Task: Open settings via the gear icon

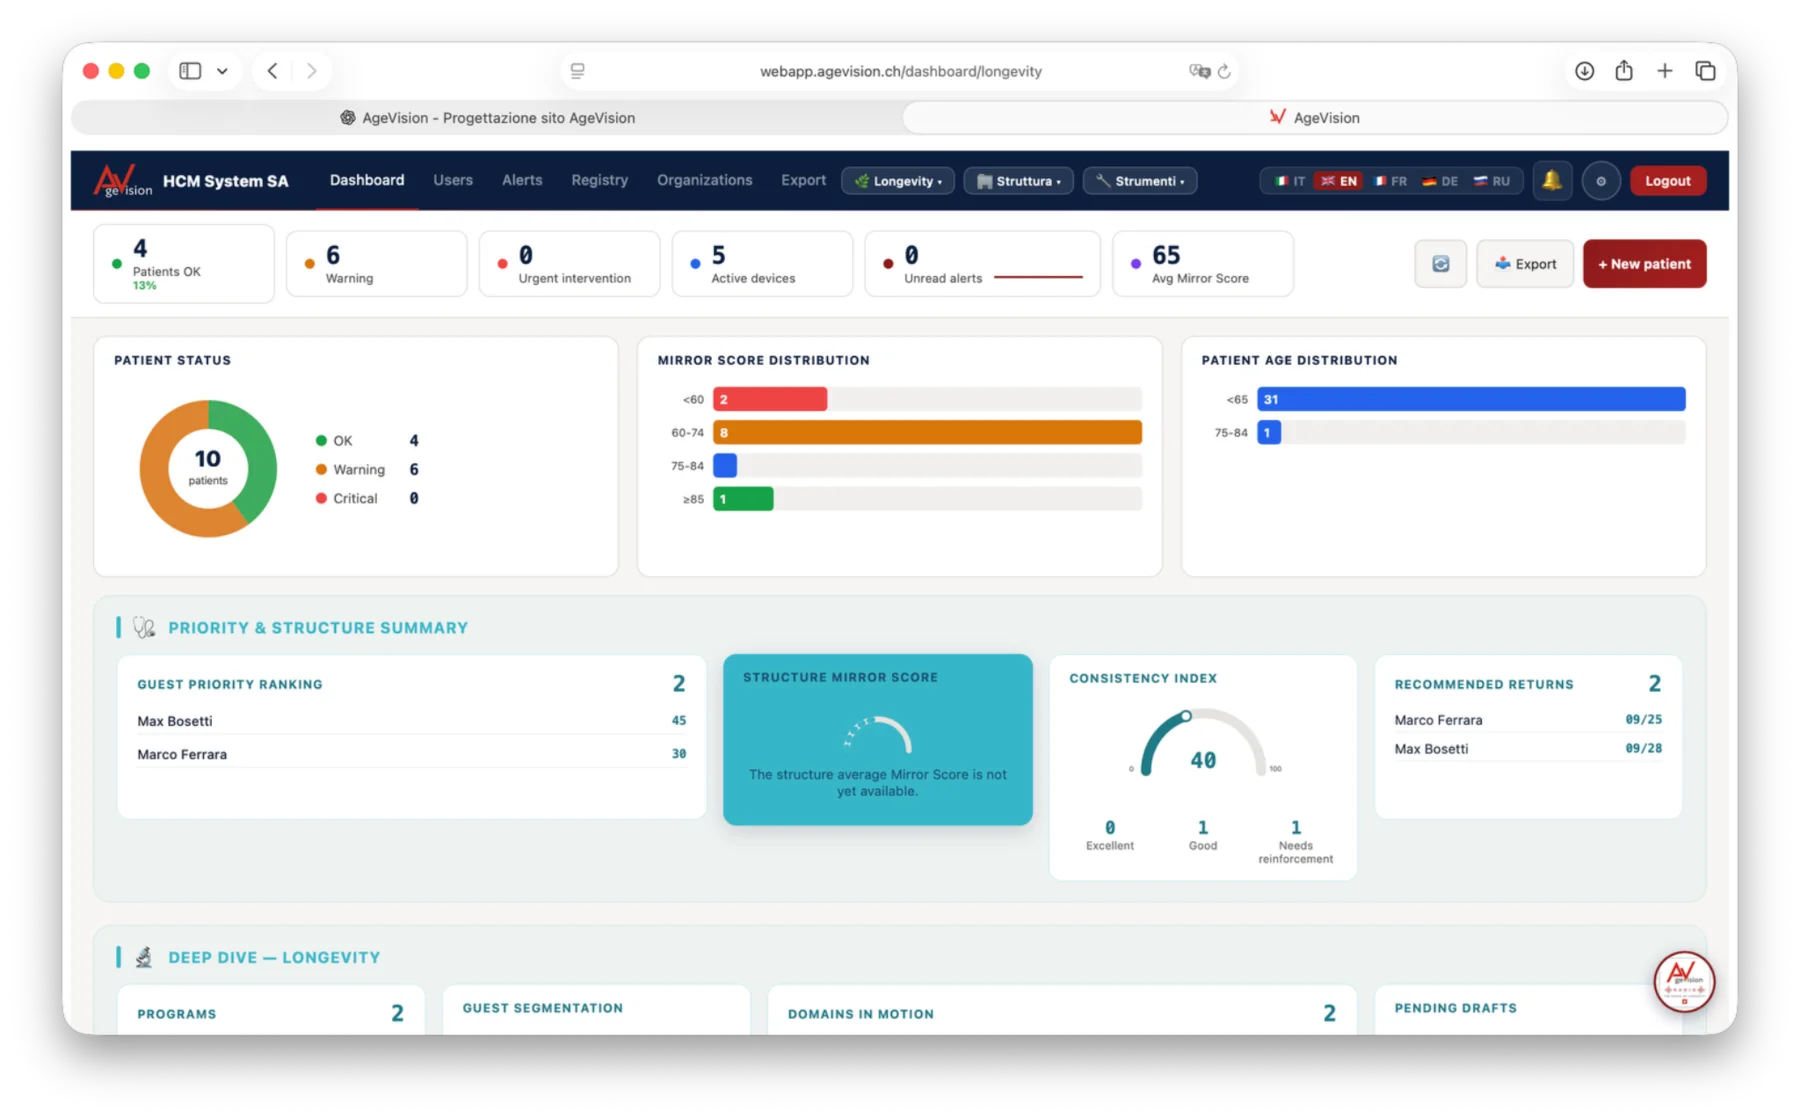Action: 1601,181
